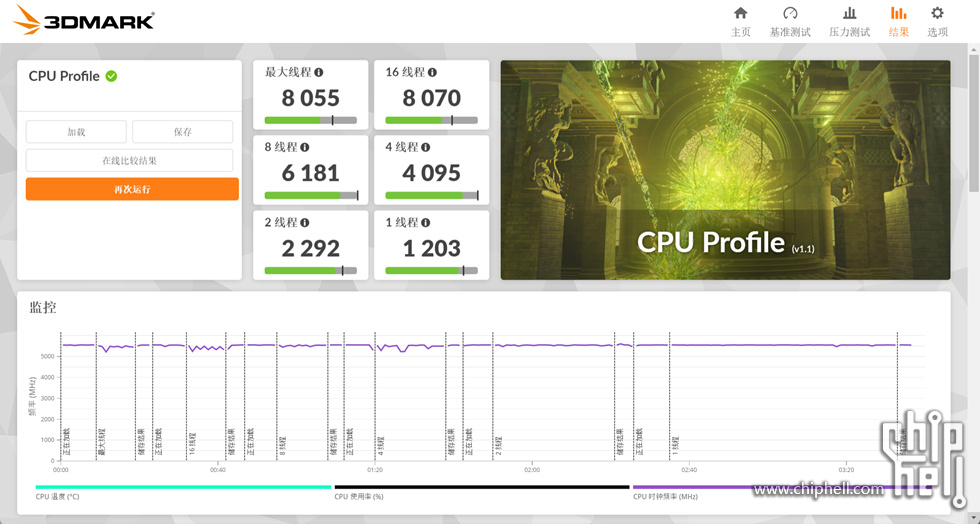Click the max threads score bar

click(311, 120)
